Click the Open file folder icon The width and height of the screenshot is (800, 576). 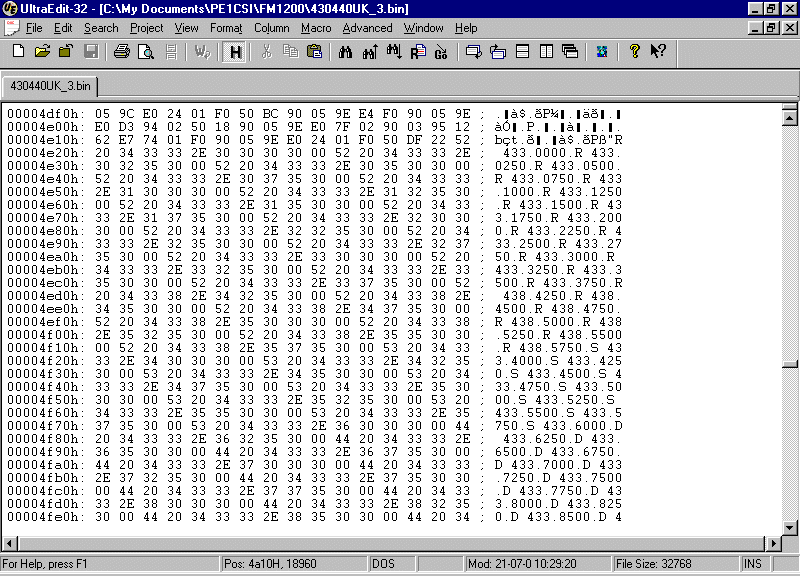click(42, 52)
